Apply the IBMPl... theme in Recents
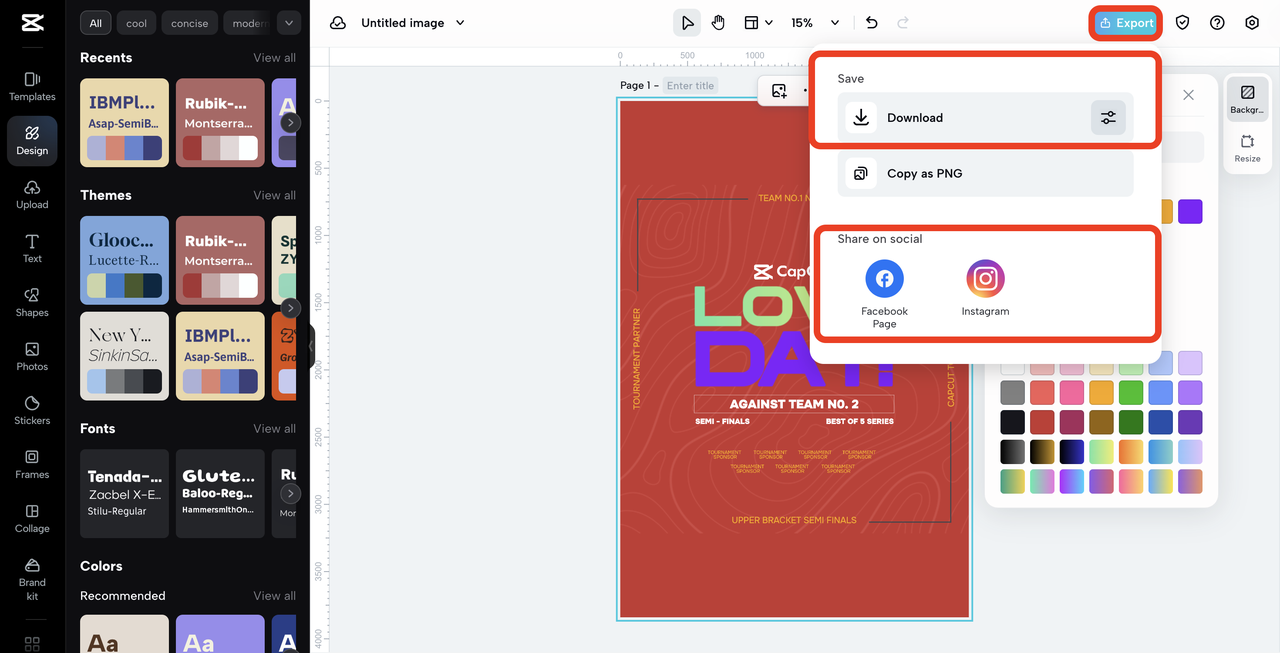Viewport: 1280px width, 653px height. 124,122
